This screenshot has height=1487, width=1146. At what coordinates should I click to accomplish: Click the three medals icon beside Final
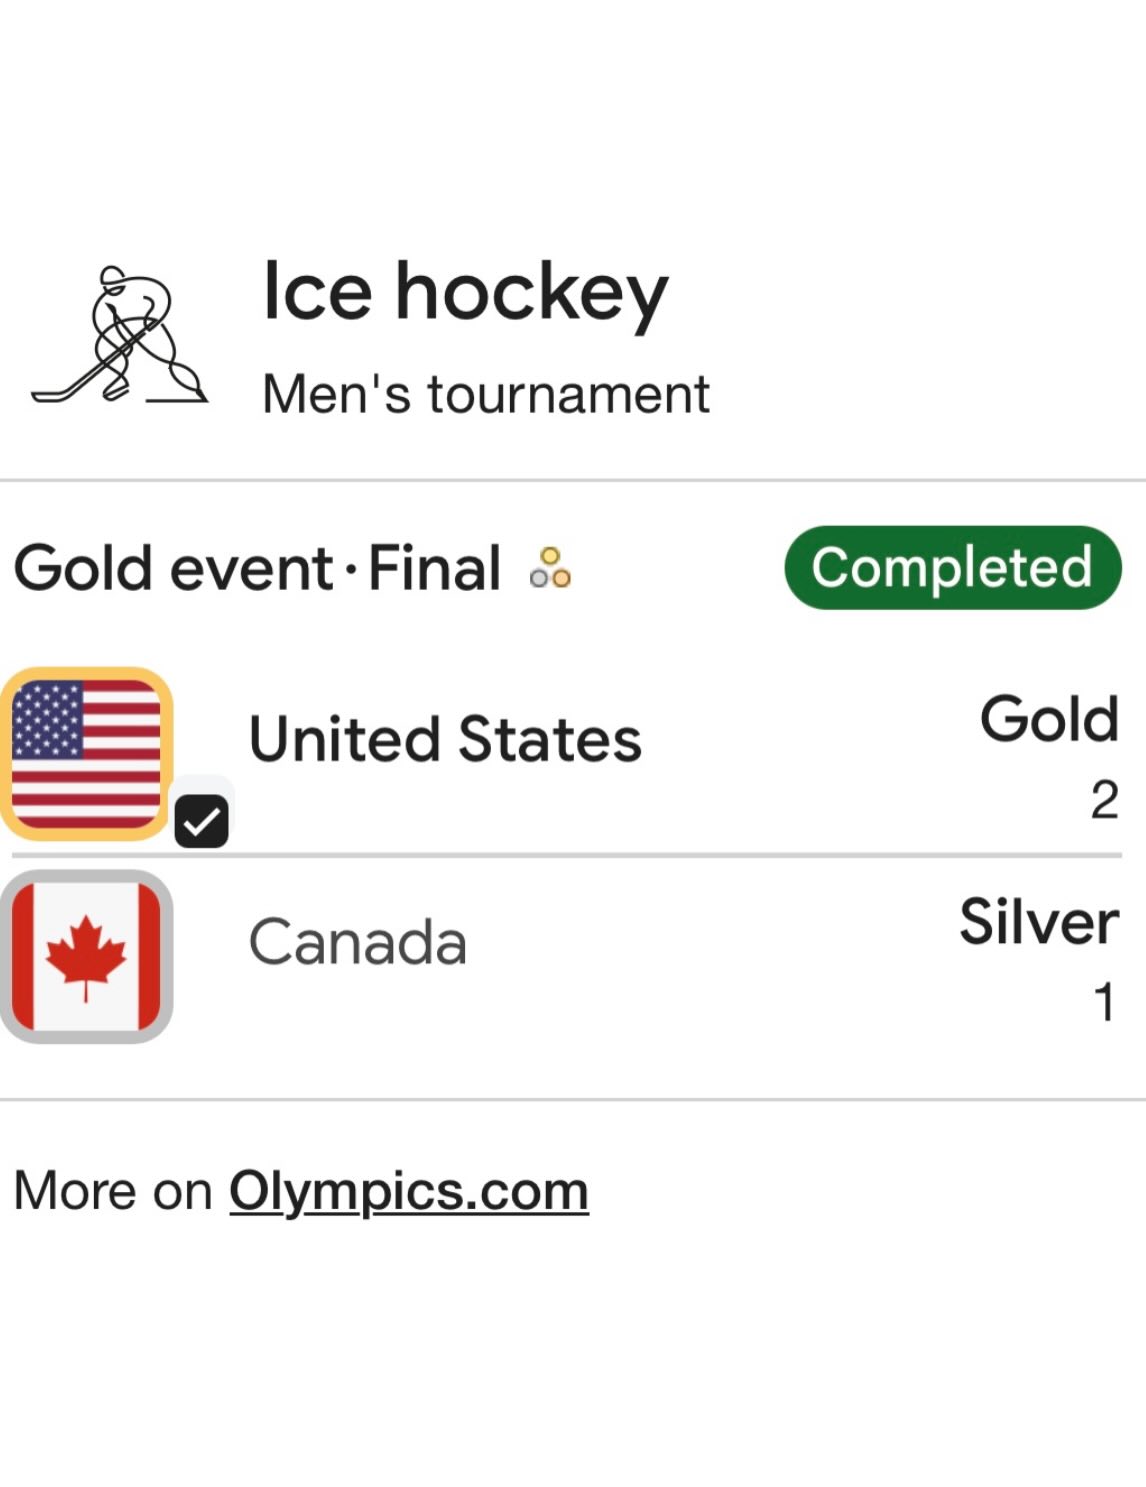pyautogui.click(x=550, y=568)
